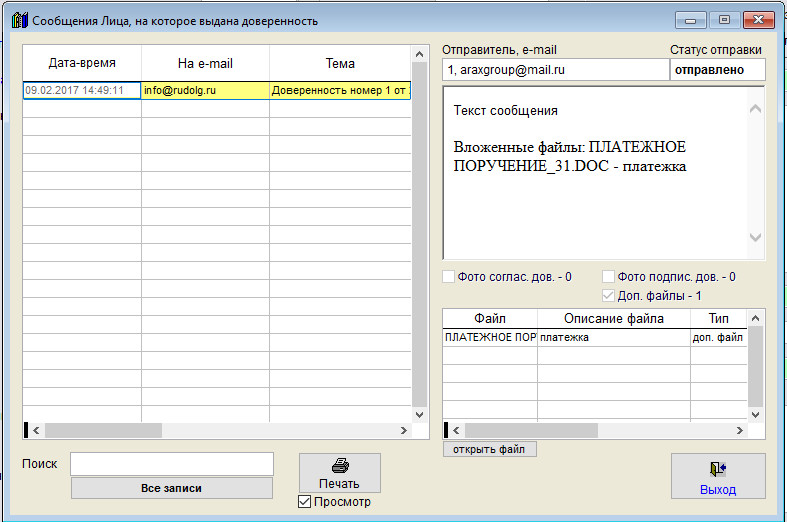Click the messages table scroll left arrow
Viewport: 787px width, 522px height.
(36, 430)
